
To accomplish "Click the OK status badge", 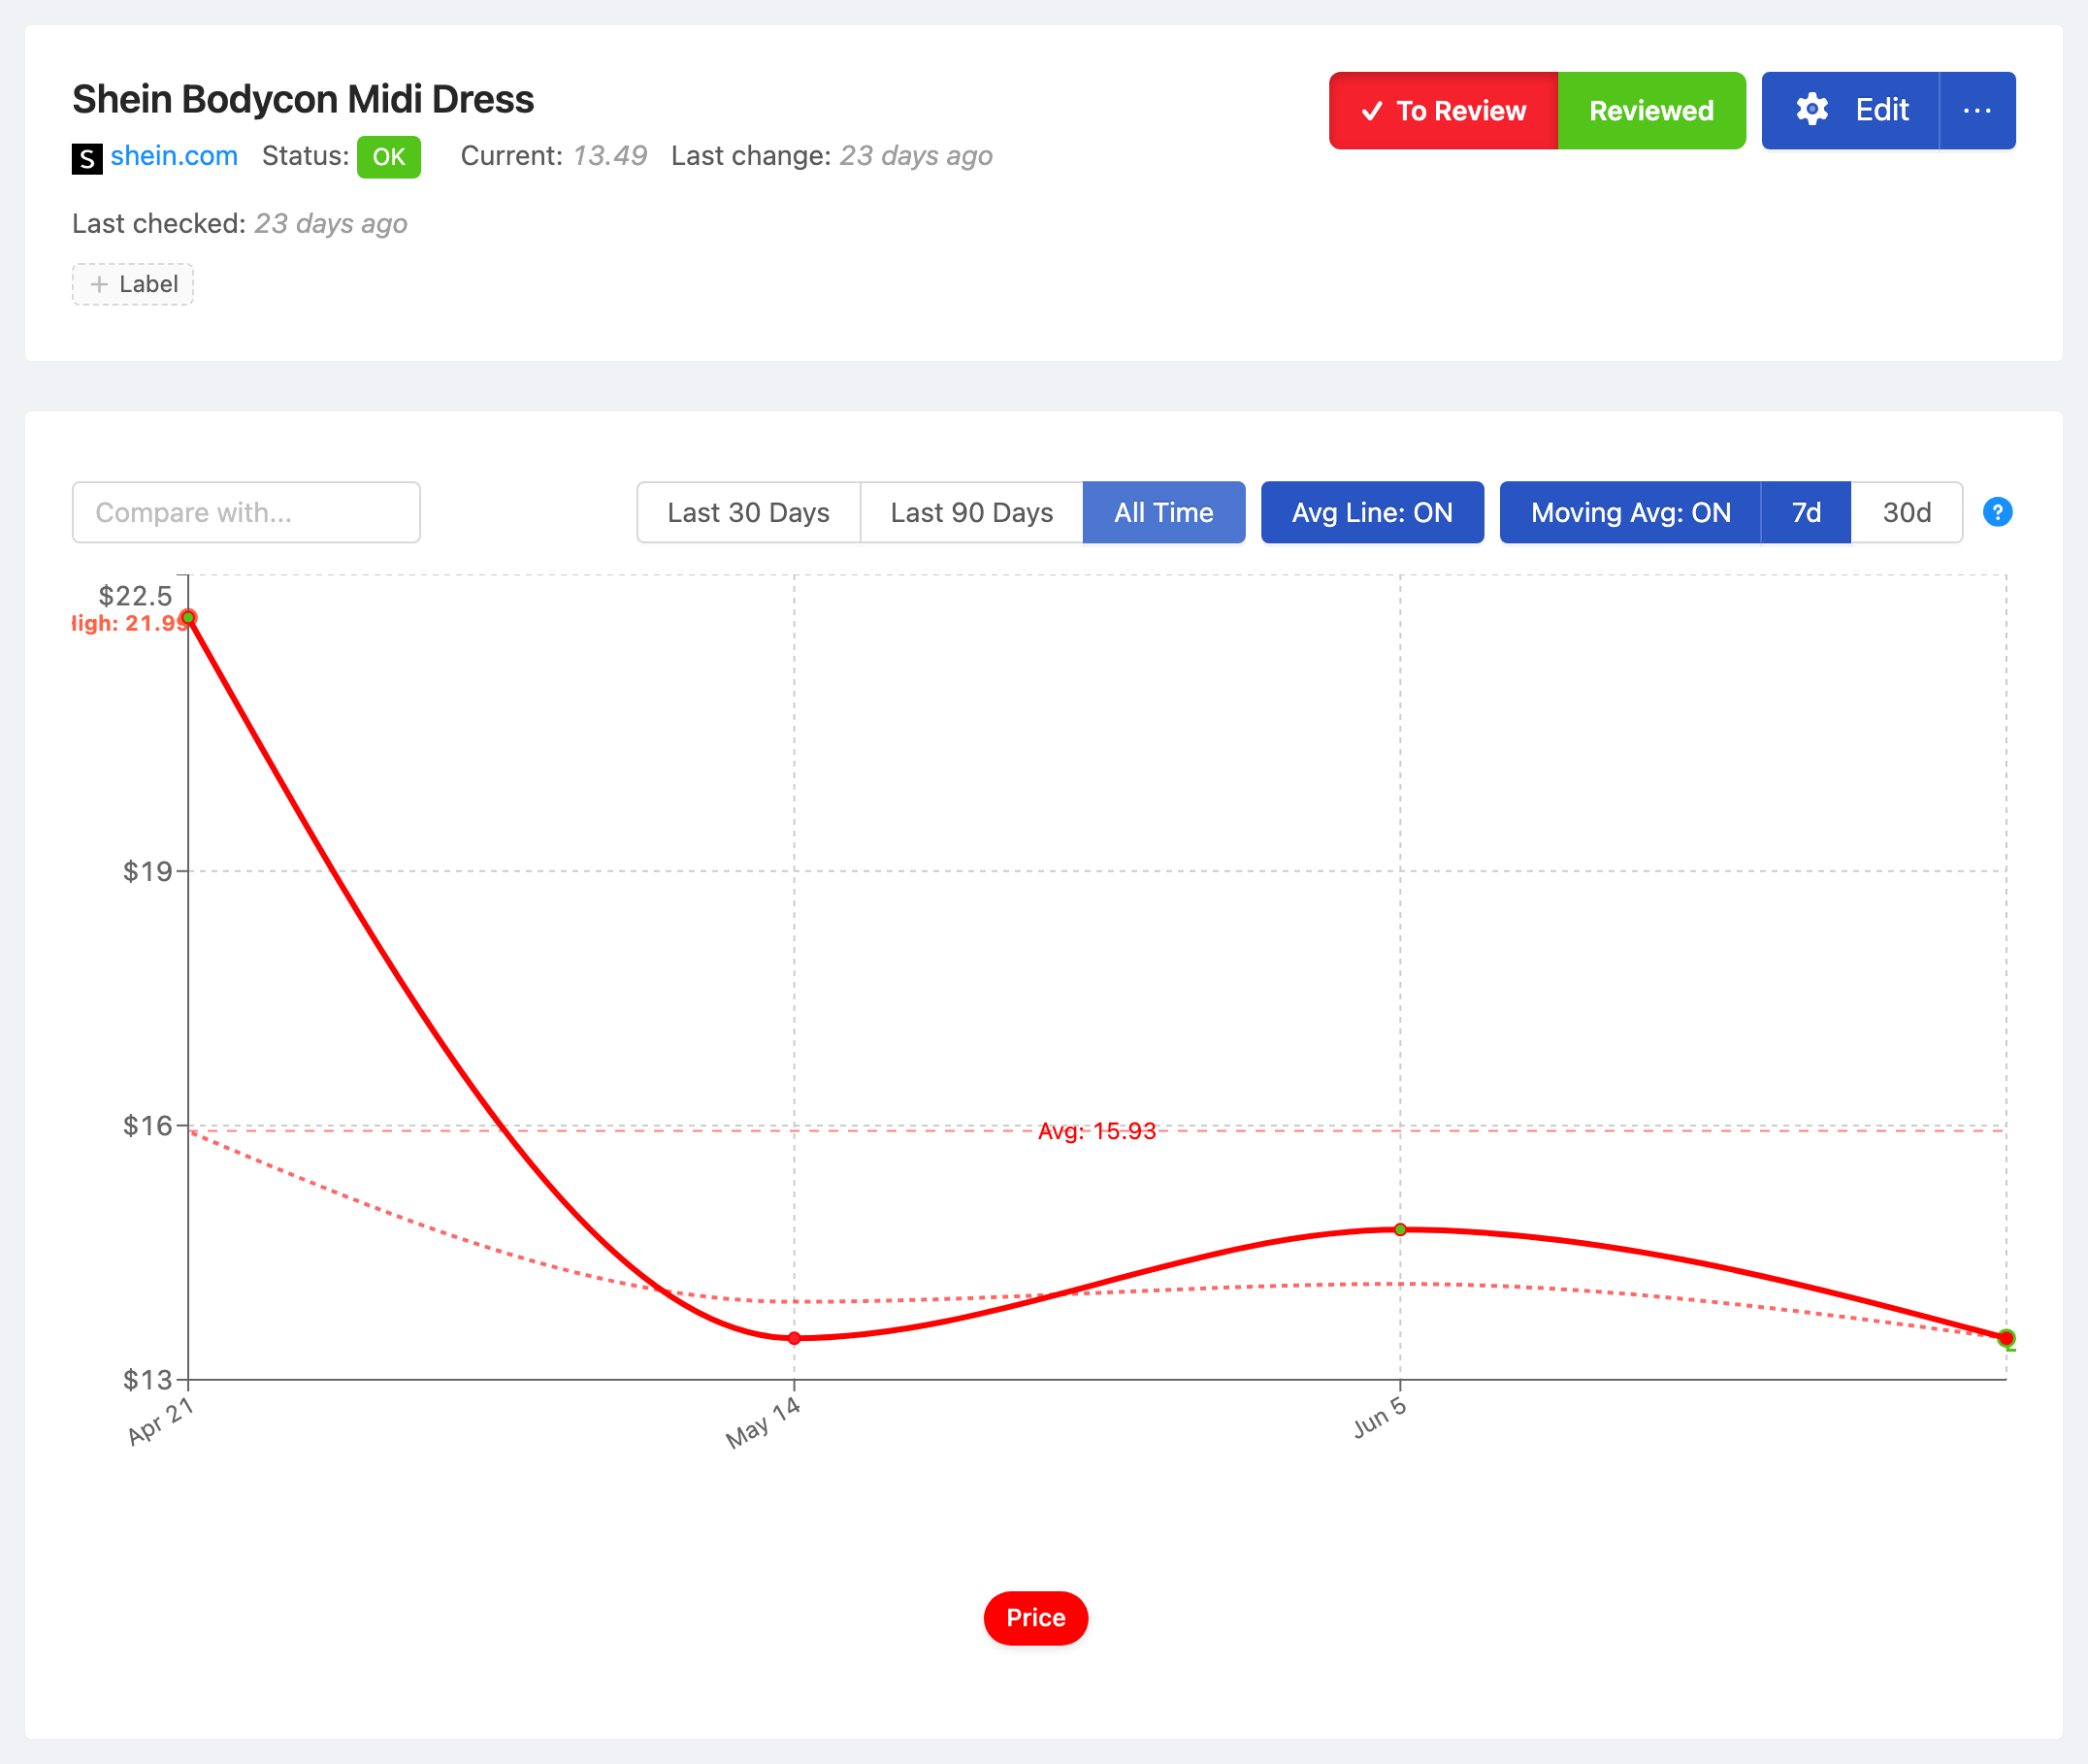I will 388,157.
